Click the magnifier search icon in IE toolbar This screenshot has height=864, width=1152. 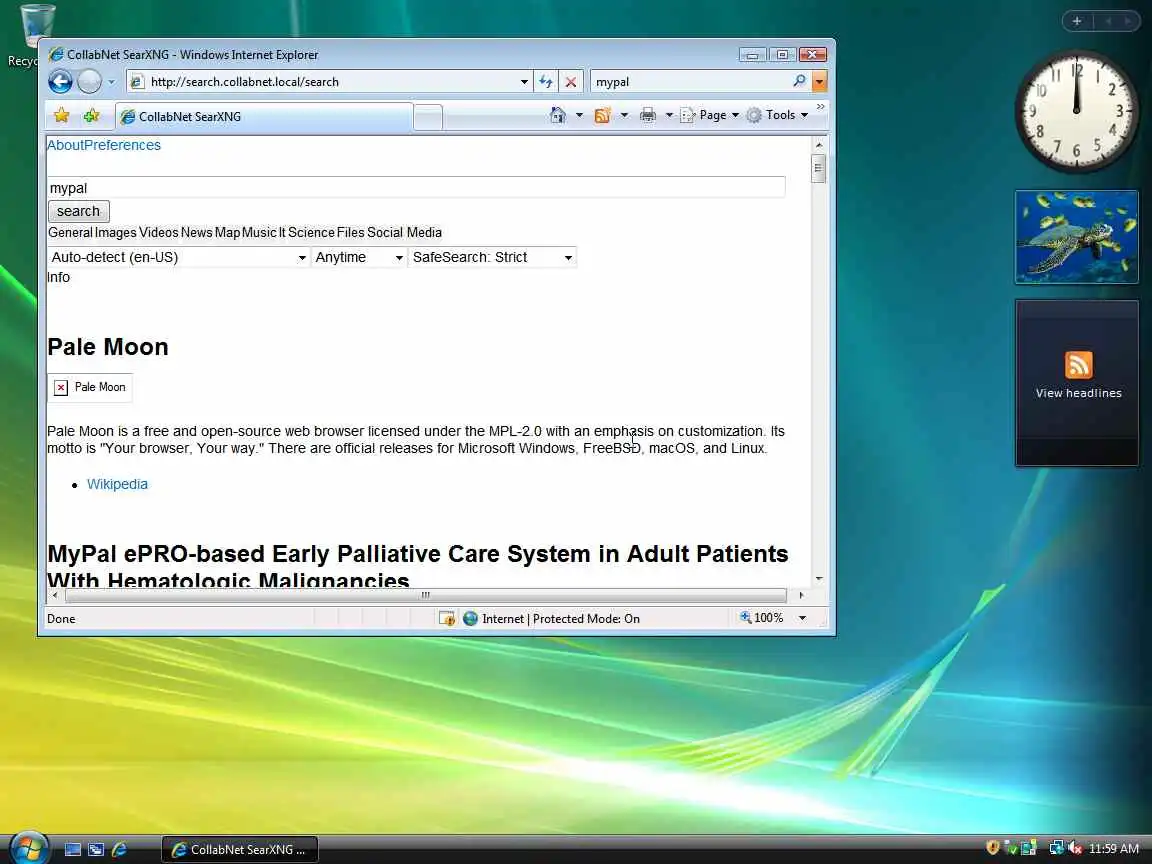(x=799, y=81)
